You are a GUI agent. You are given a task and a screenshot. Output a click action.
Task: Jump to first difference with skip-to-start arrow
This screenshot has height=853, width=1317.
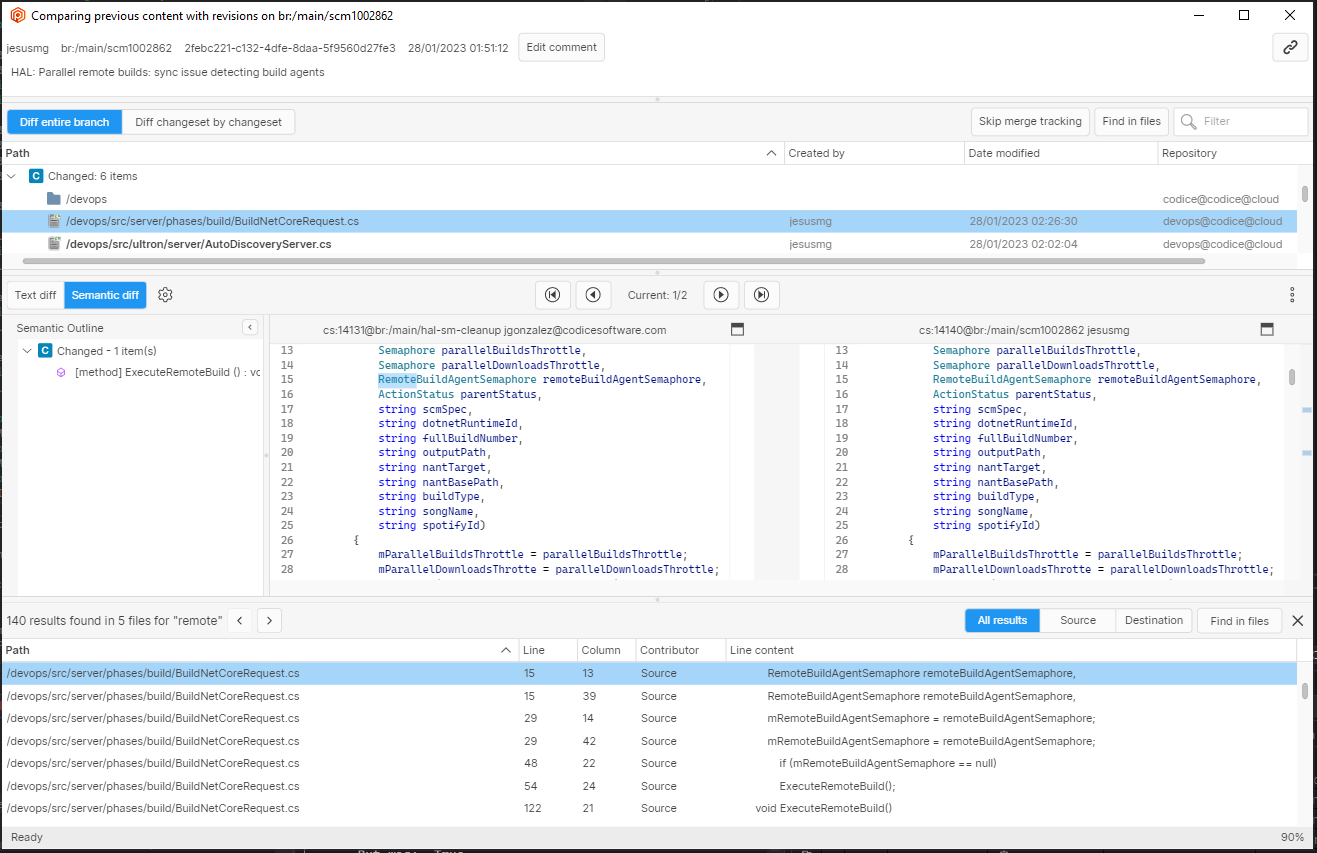click(552, 294)
